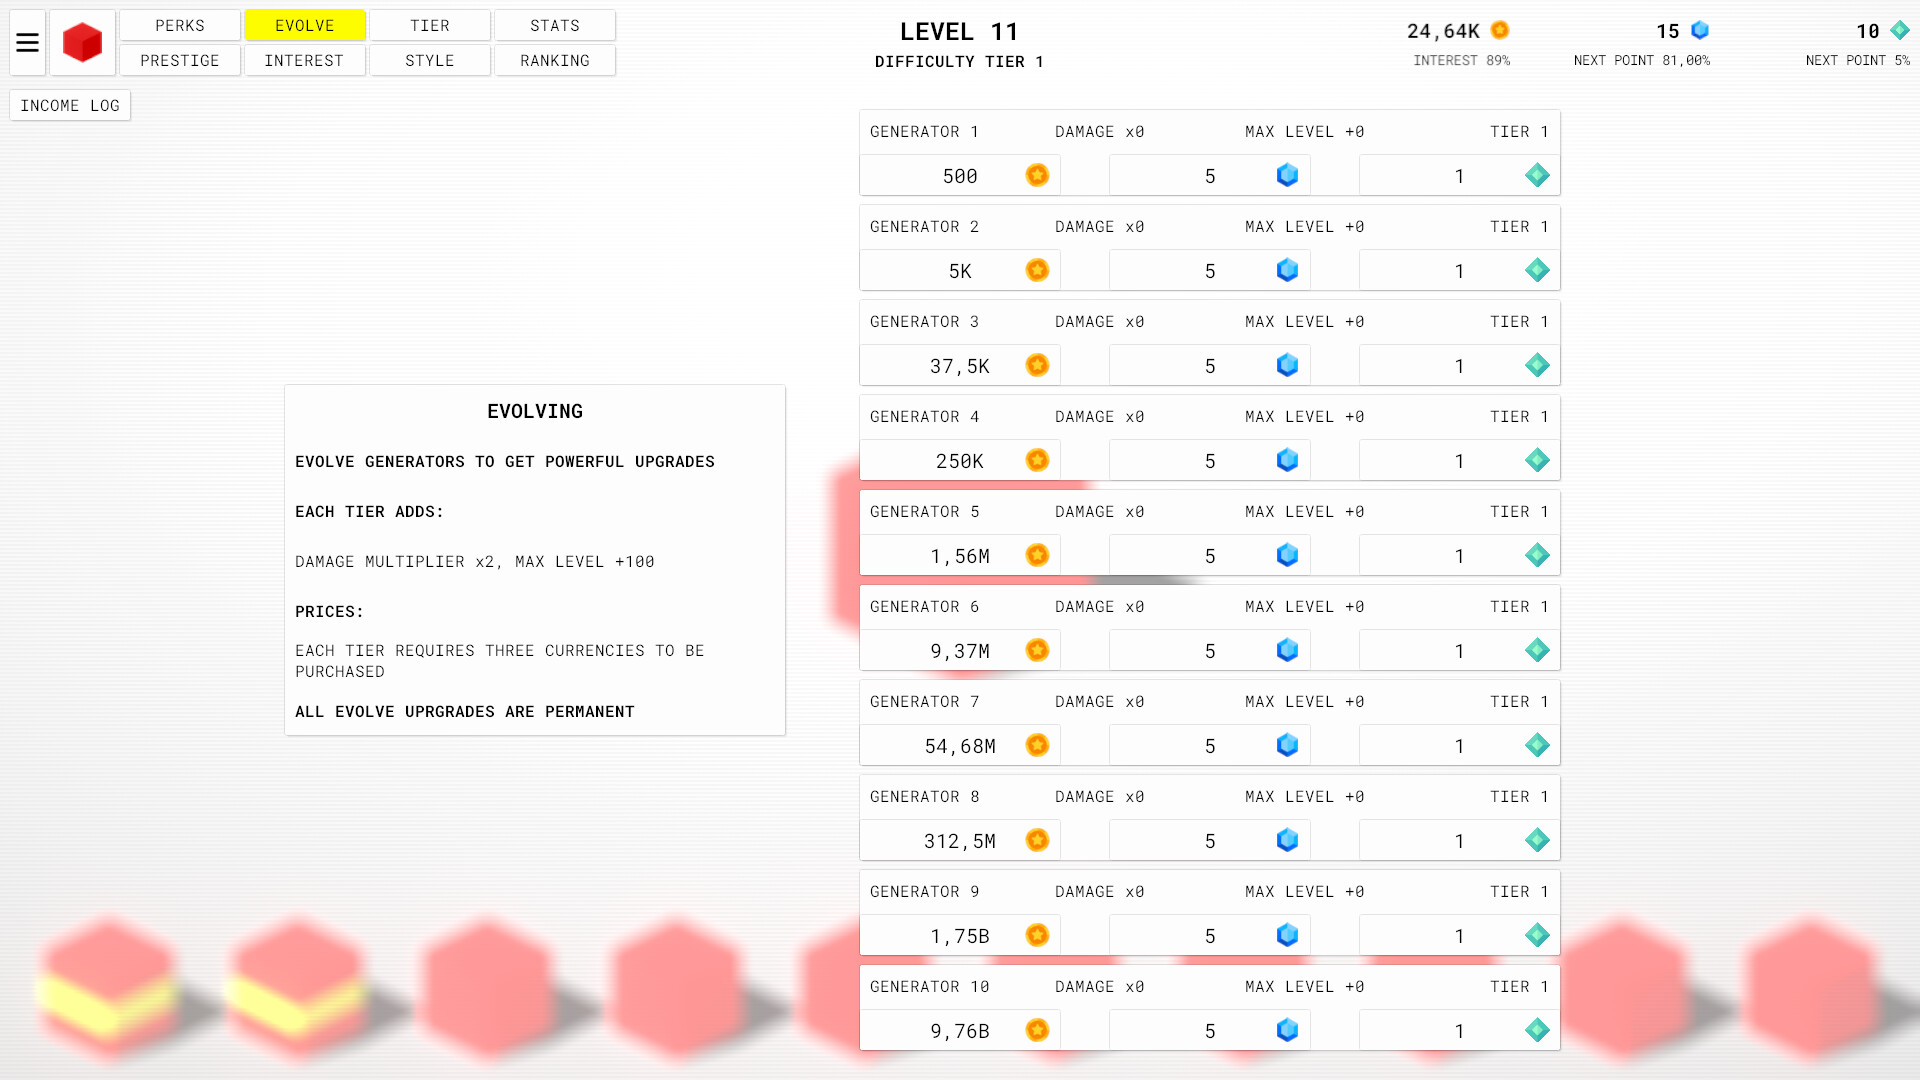Open the hamburger menu
The height and width of the screenshot is (1080, 1920).
27,43
